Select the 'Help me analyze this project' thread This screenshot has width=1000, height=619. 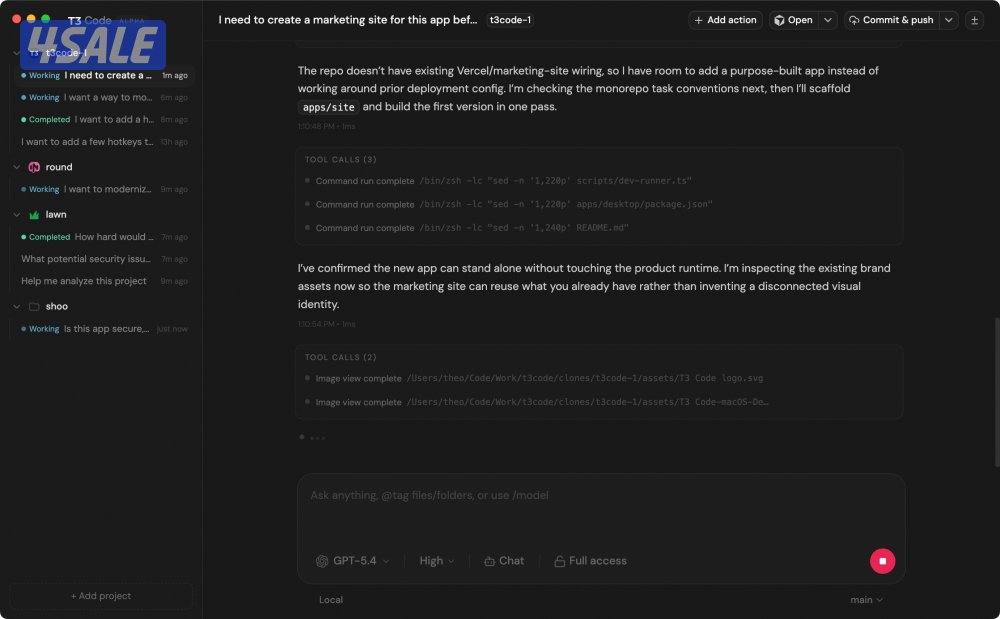pos(84,281)
